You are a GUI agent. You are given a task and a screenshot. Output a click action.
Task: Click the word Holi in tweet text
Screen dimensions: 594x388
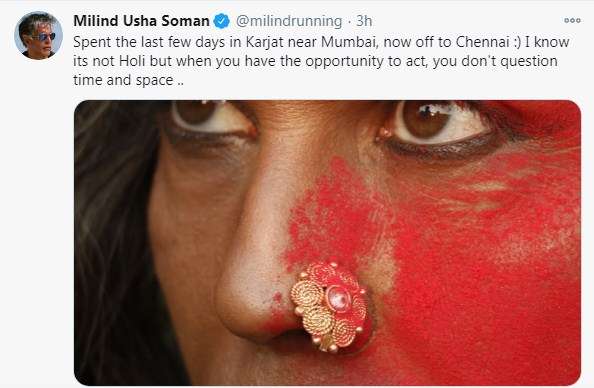click(x=132, y=61)
